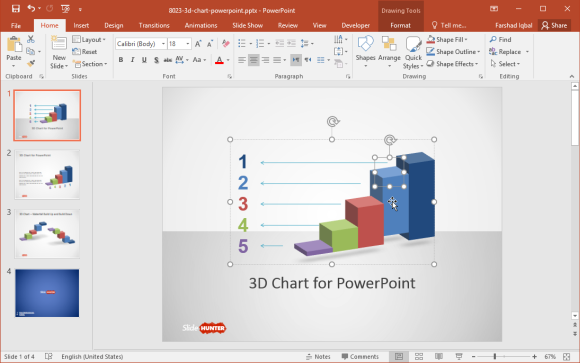Rotate shape using the top rotation handle
This screenshot has height=363, width=580.
pyautogui.click(x=333, y=121)
